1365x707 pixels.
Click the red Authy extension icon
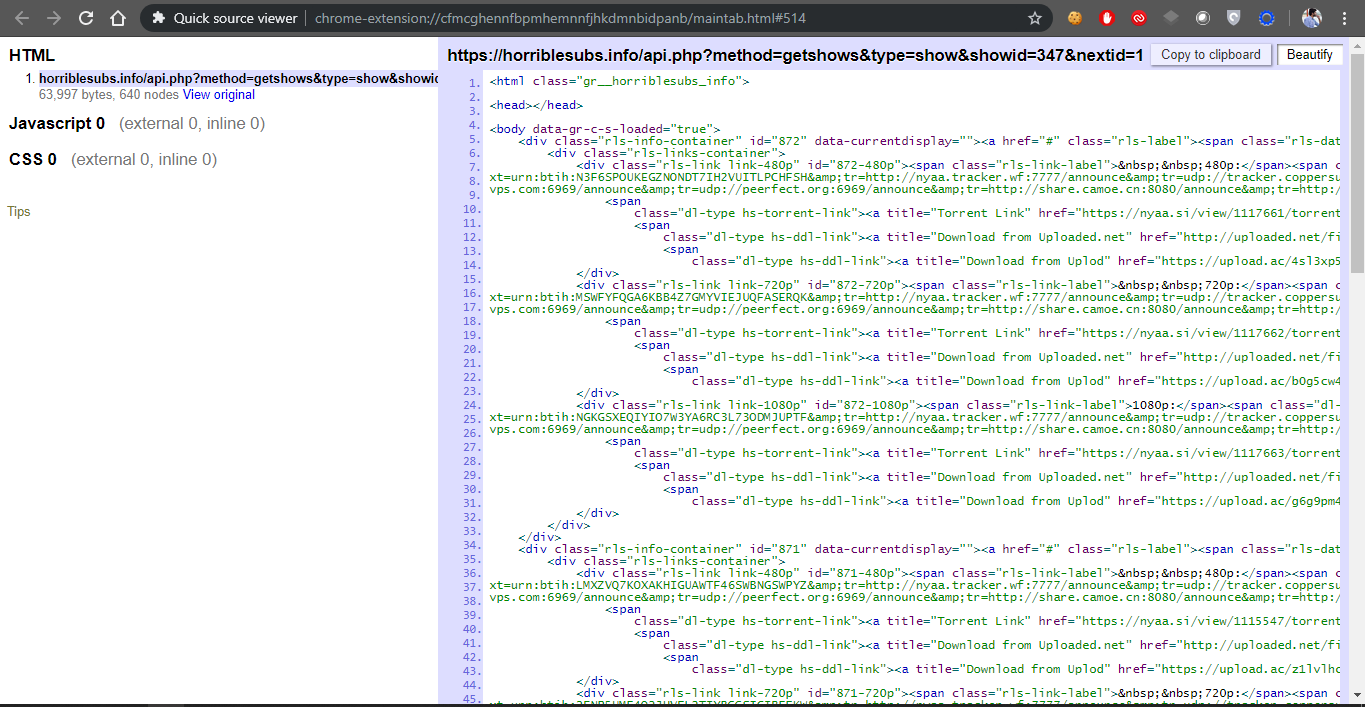(1138, 18)
